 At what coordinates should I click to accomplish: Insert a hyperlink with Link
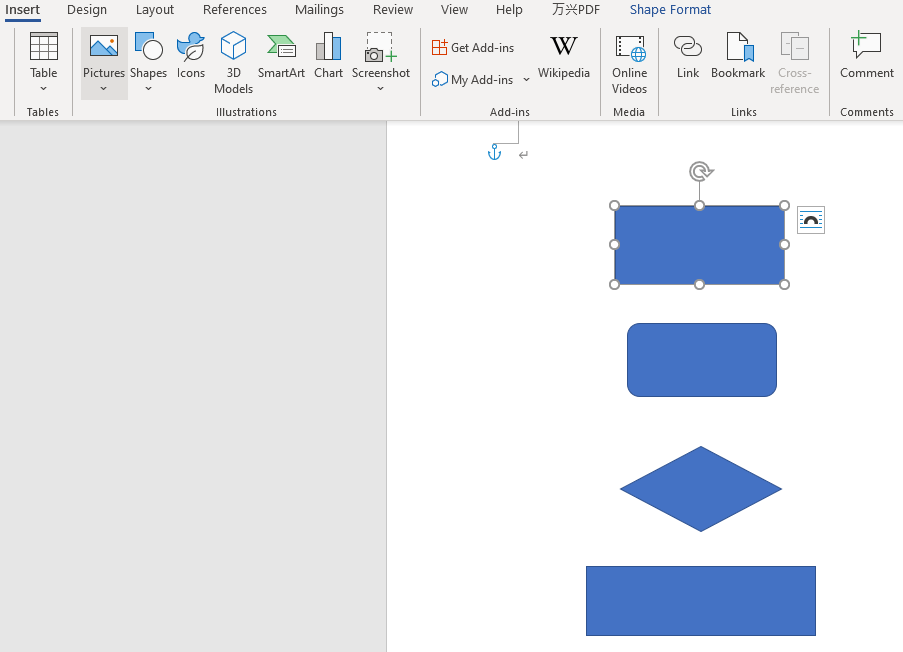pos(687,58)
